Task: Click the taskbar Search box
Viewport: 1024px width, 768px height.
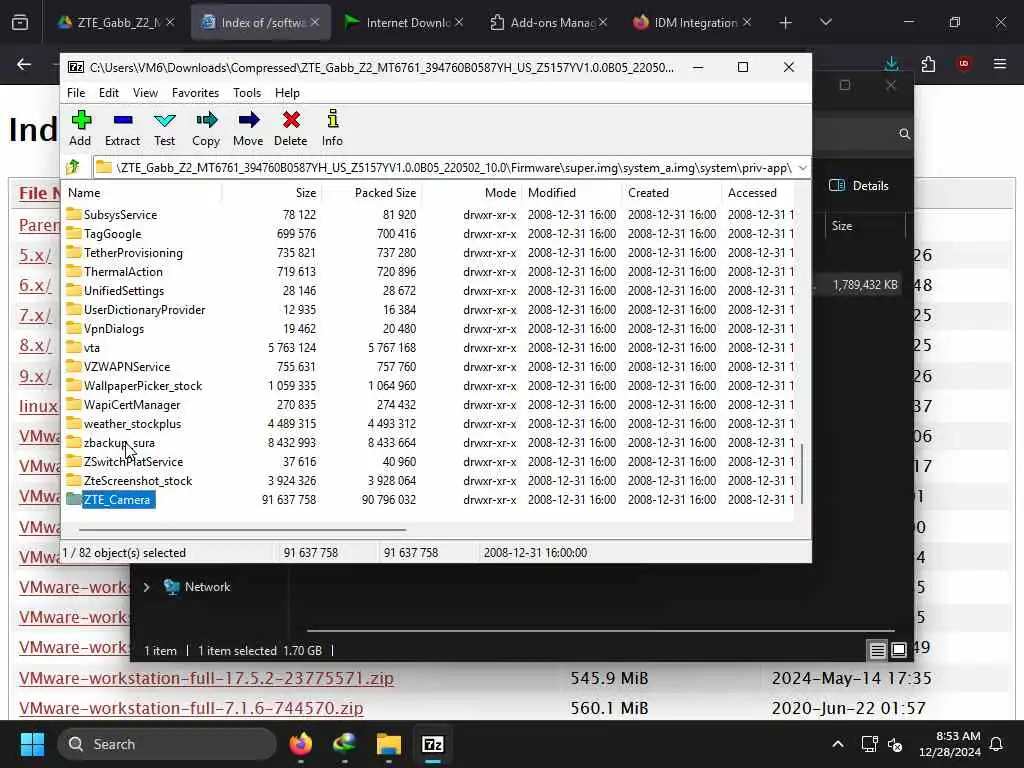Action: [x=167, y=744]
